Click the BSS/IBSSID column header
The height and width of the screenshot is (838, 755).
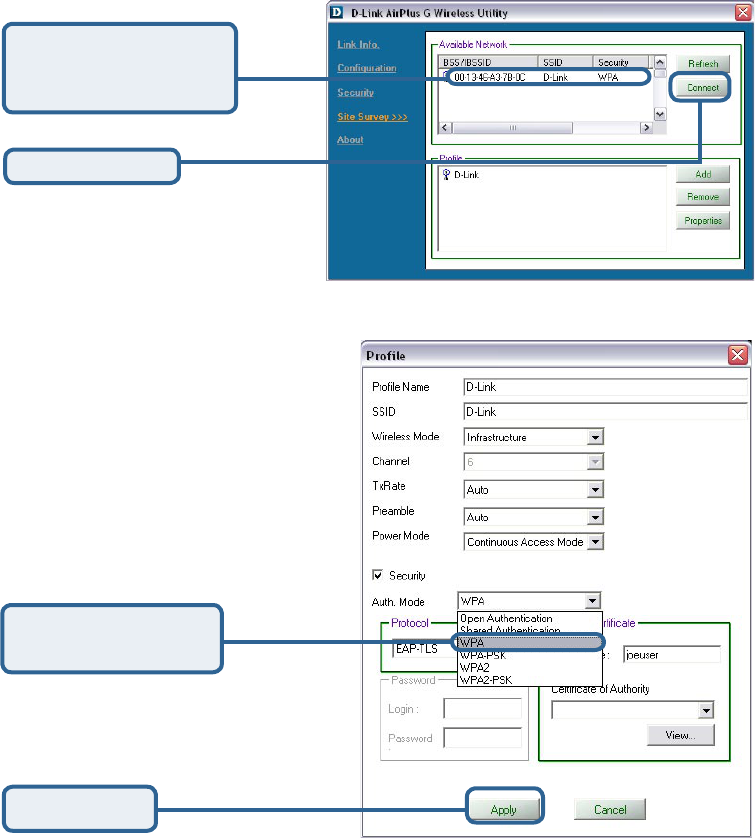coord(488,62)
